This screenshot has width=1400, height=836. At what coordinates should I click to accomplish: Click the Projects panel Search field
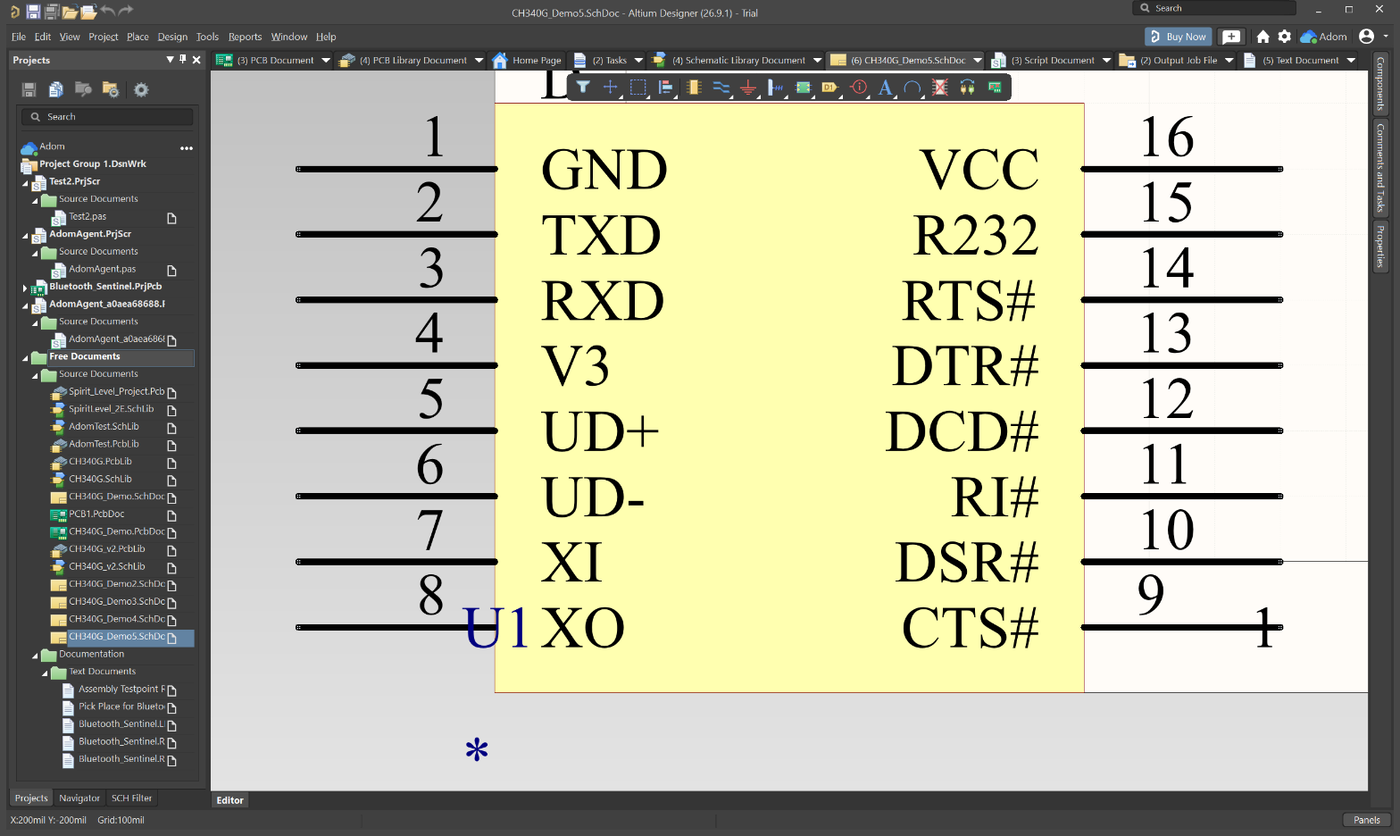[107, 117]
